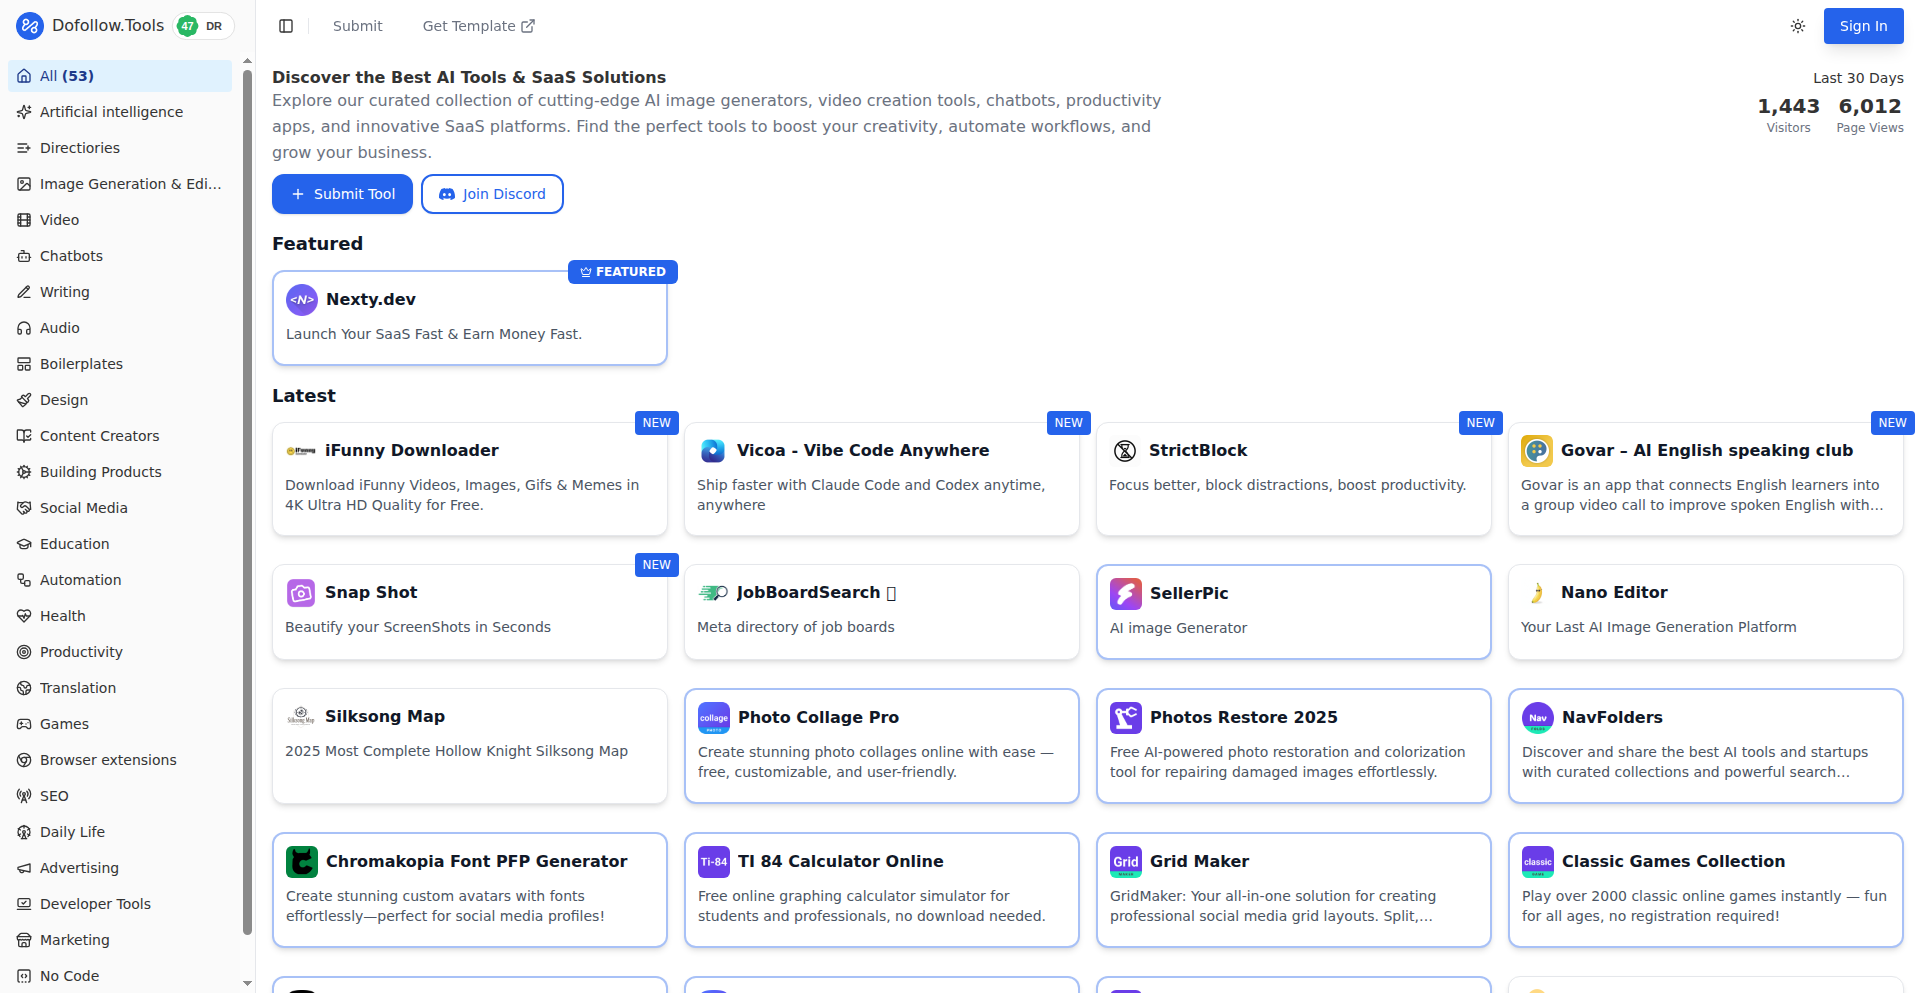Image resolution: width=1920 pixels, height=993 pixels.
Task: Click the 6,012 Page Views statistic
Action: (x=1870, y=115)
